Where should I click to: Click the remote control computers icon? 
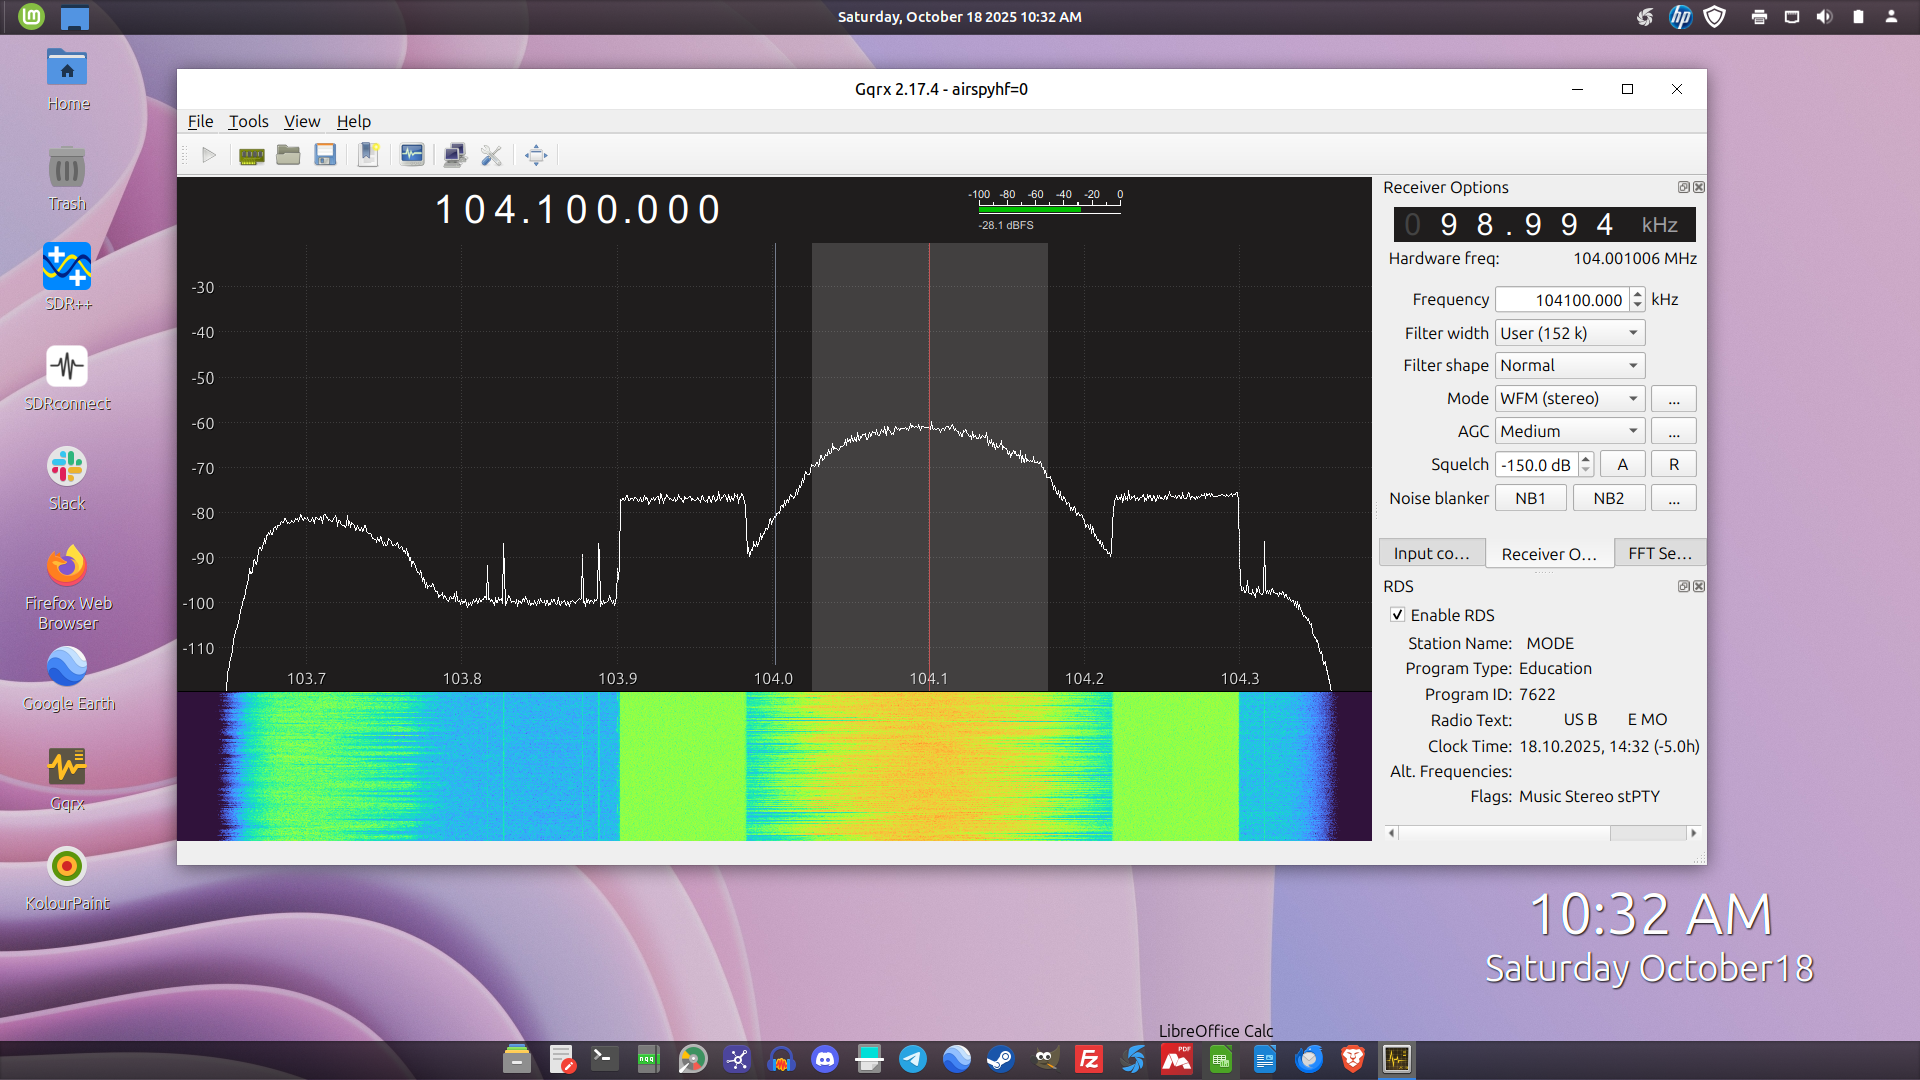[x=455, y=155]
